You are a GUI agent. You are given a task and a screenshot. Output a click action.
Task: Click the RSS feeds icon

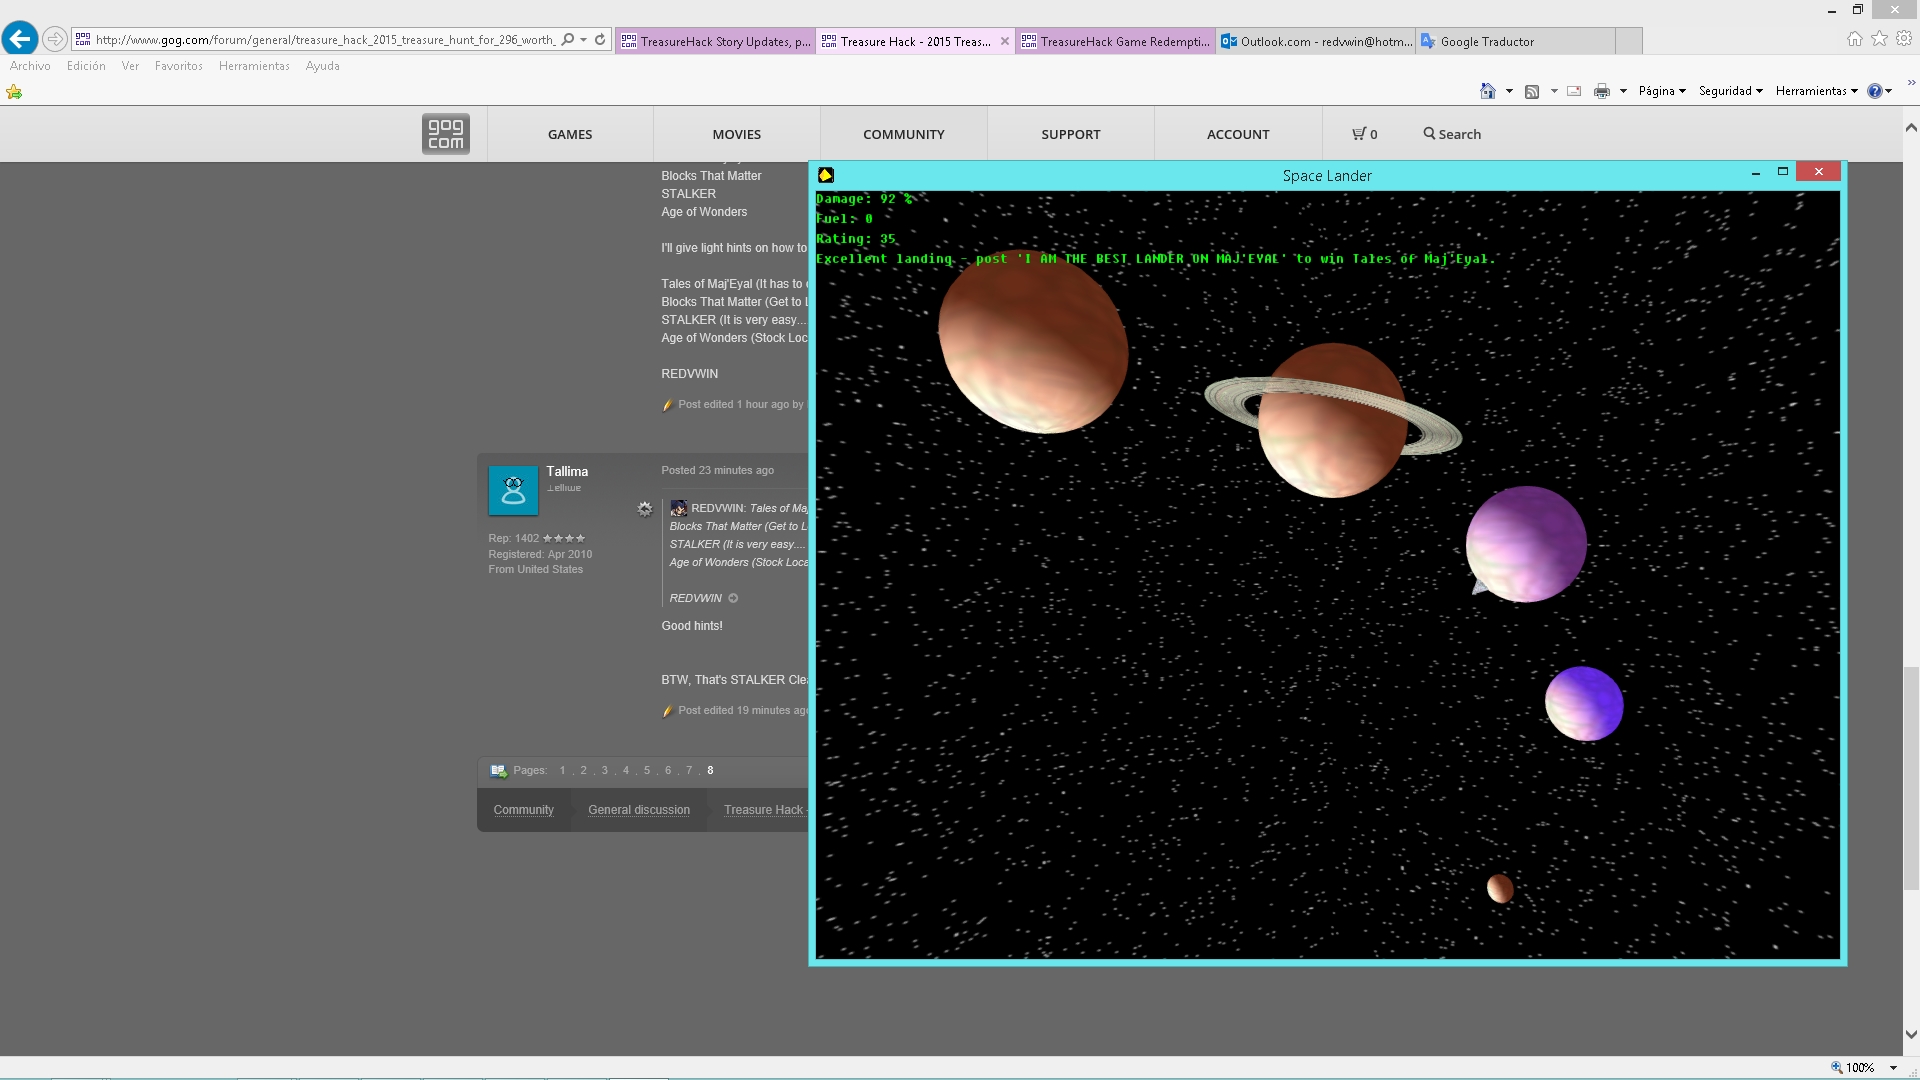[1532, 91]
